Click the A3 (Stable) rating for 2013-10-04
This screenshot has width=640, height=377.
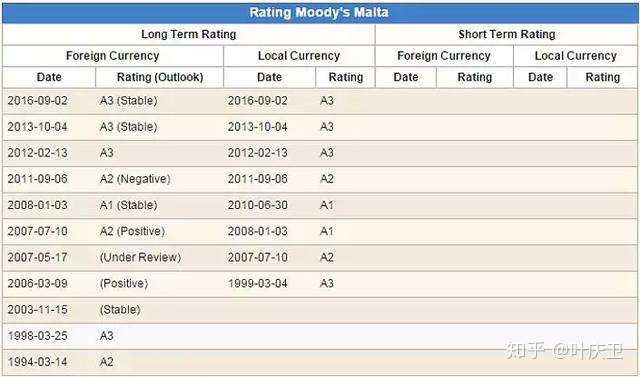tap(128, 127)
